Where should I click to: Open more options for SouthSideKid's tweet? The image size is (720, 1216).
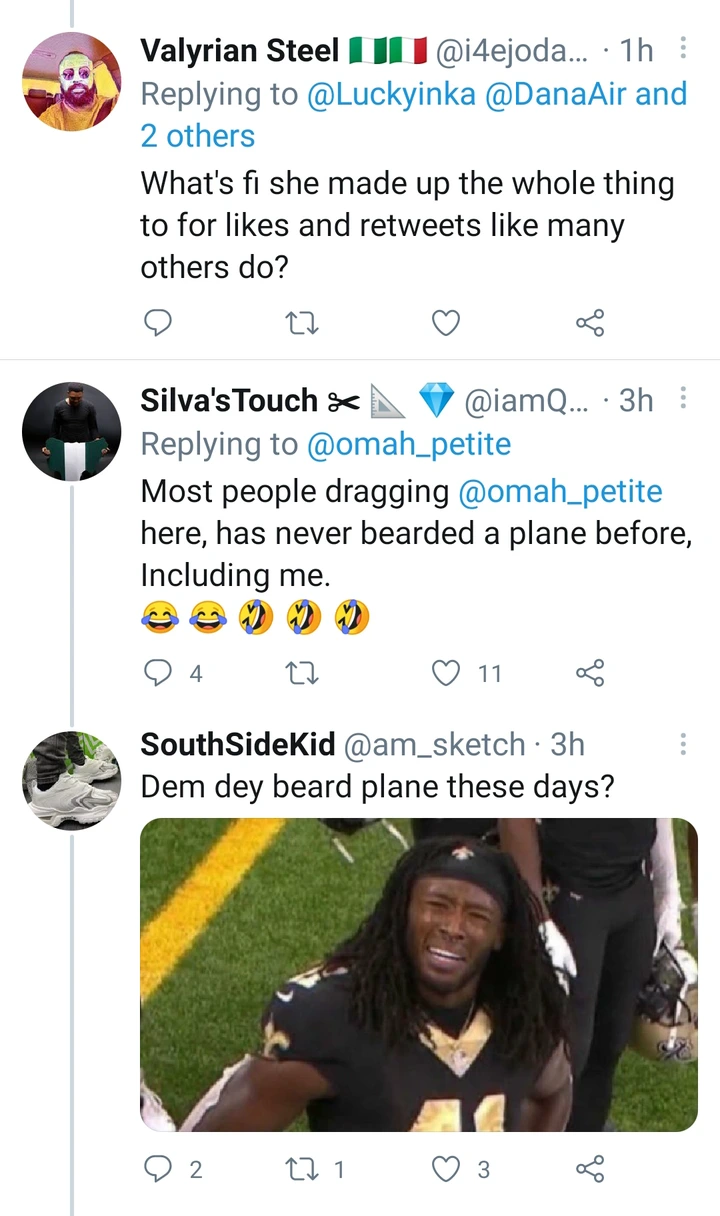click(x=683, y=744)
